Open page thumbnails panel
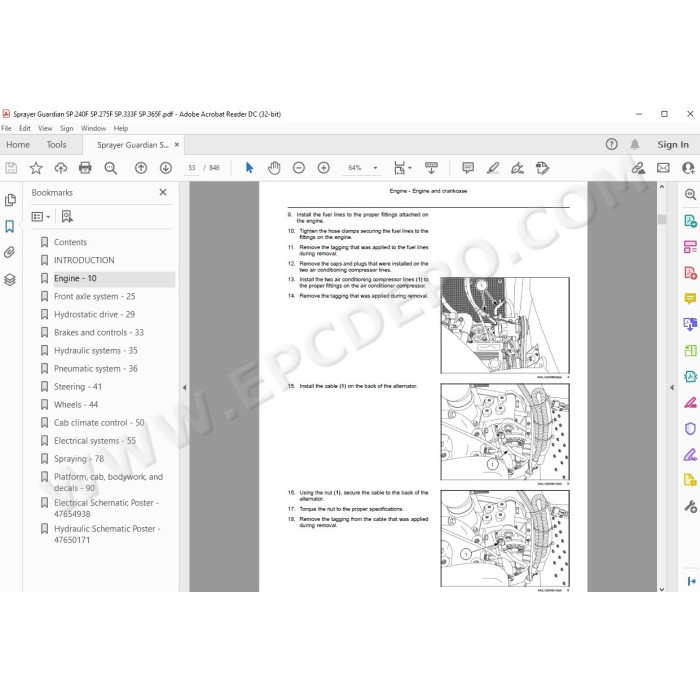This screenshot has height=700, width=700. (x=10, y=200)
